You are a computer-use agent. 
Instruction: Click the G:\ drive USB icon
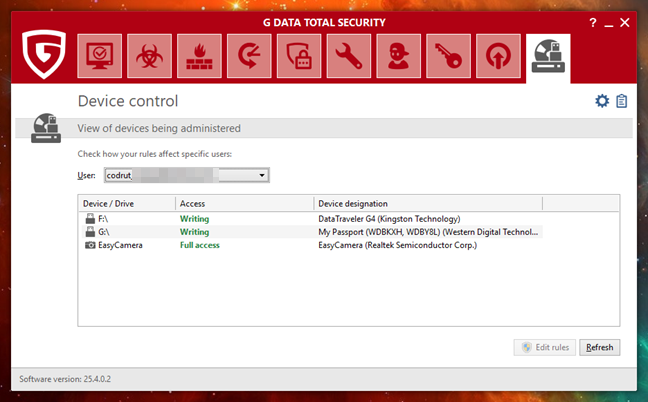[x=90, y=232]
